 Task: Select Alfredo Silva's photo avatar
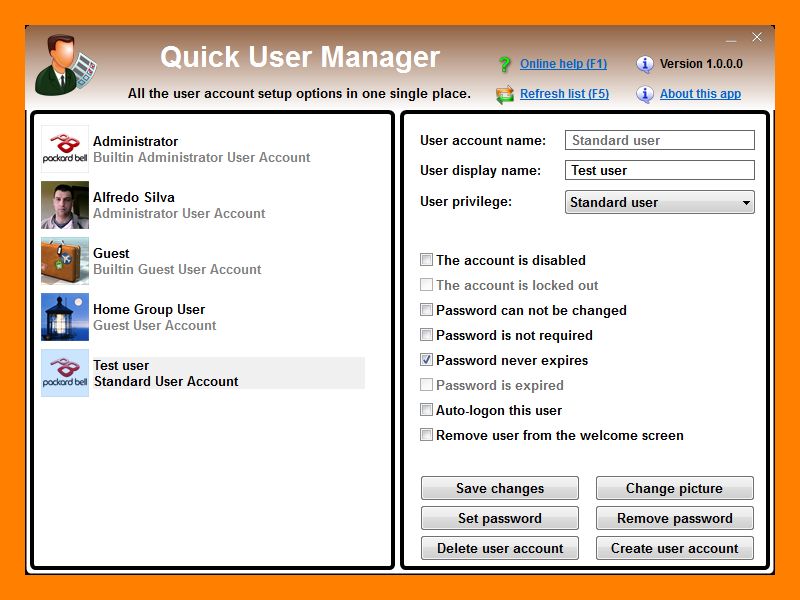point(65,205)
